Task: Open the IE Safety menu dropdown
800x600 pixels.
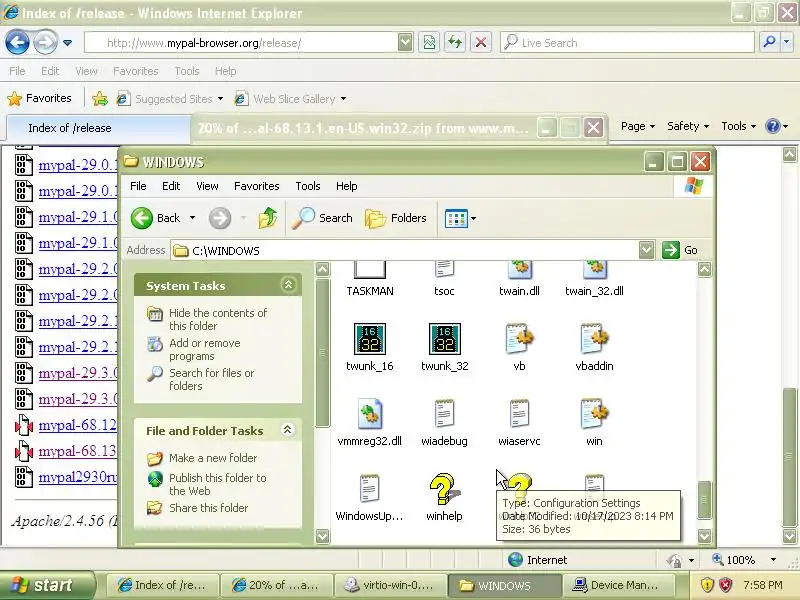Action: coord(688,126)
